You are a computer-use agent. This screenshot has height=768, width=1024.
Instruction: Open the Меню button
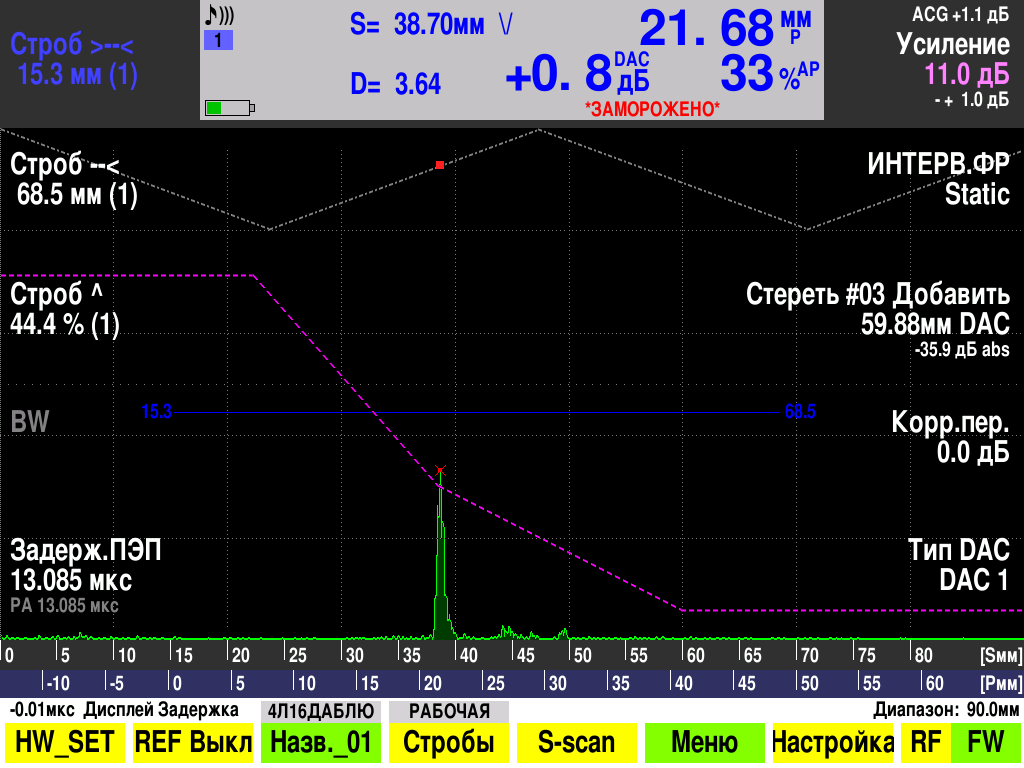click(x=705, y=743)
